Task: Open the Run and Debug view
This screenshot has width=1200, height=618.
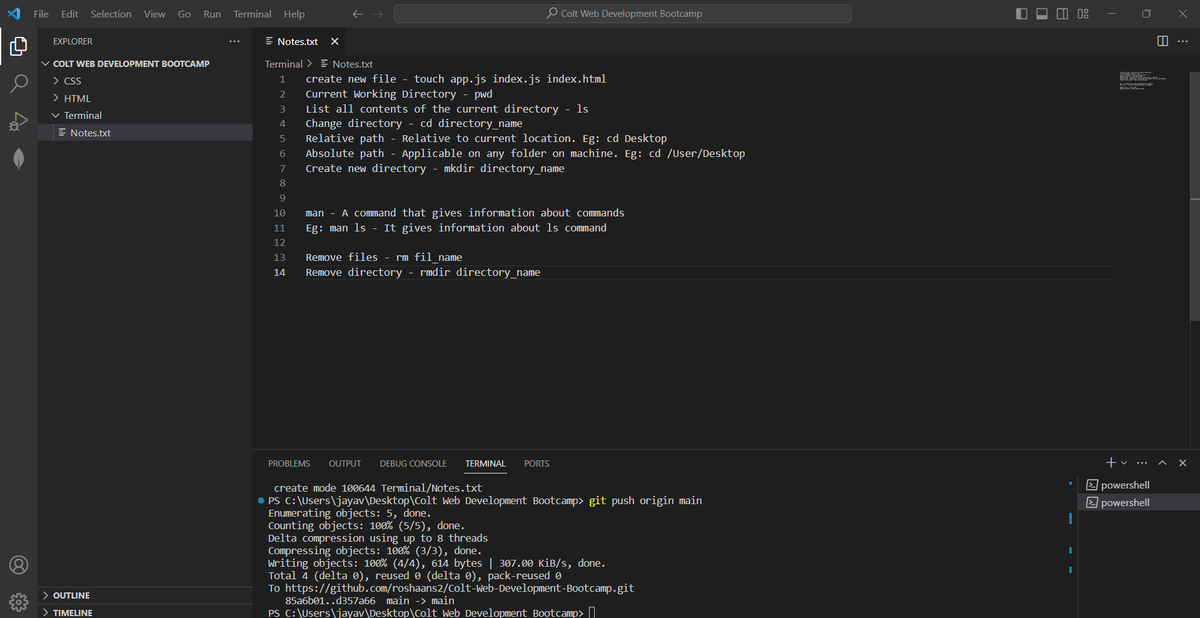Action: pos(18,121)
